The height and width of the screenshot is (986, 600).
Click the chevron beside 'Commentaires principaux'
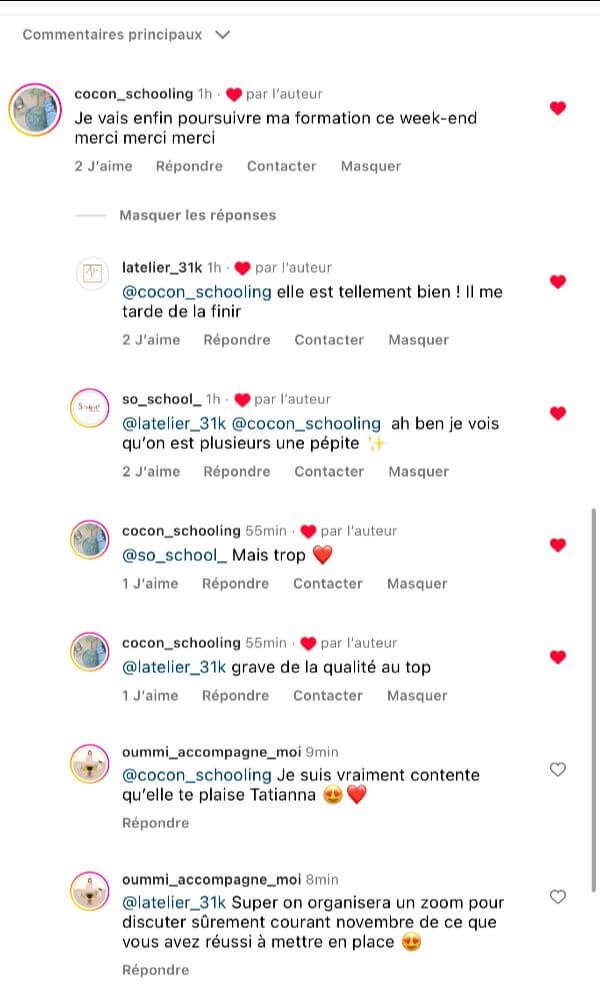coord(222,33)
